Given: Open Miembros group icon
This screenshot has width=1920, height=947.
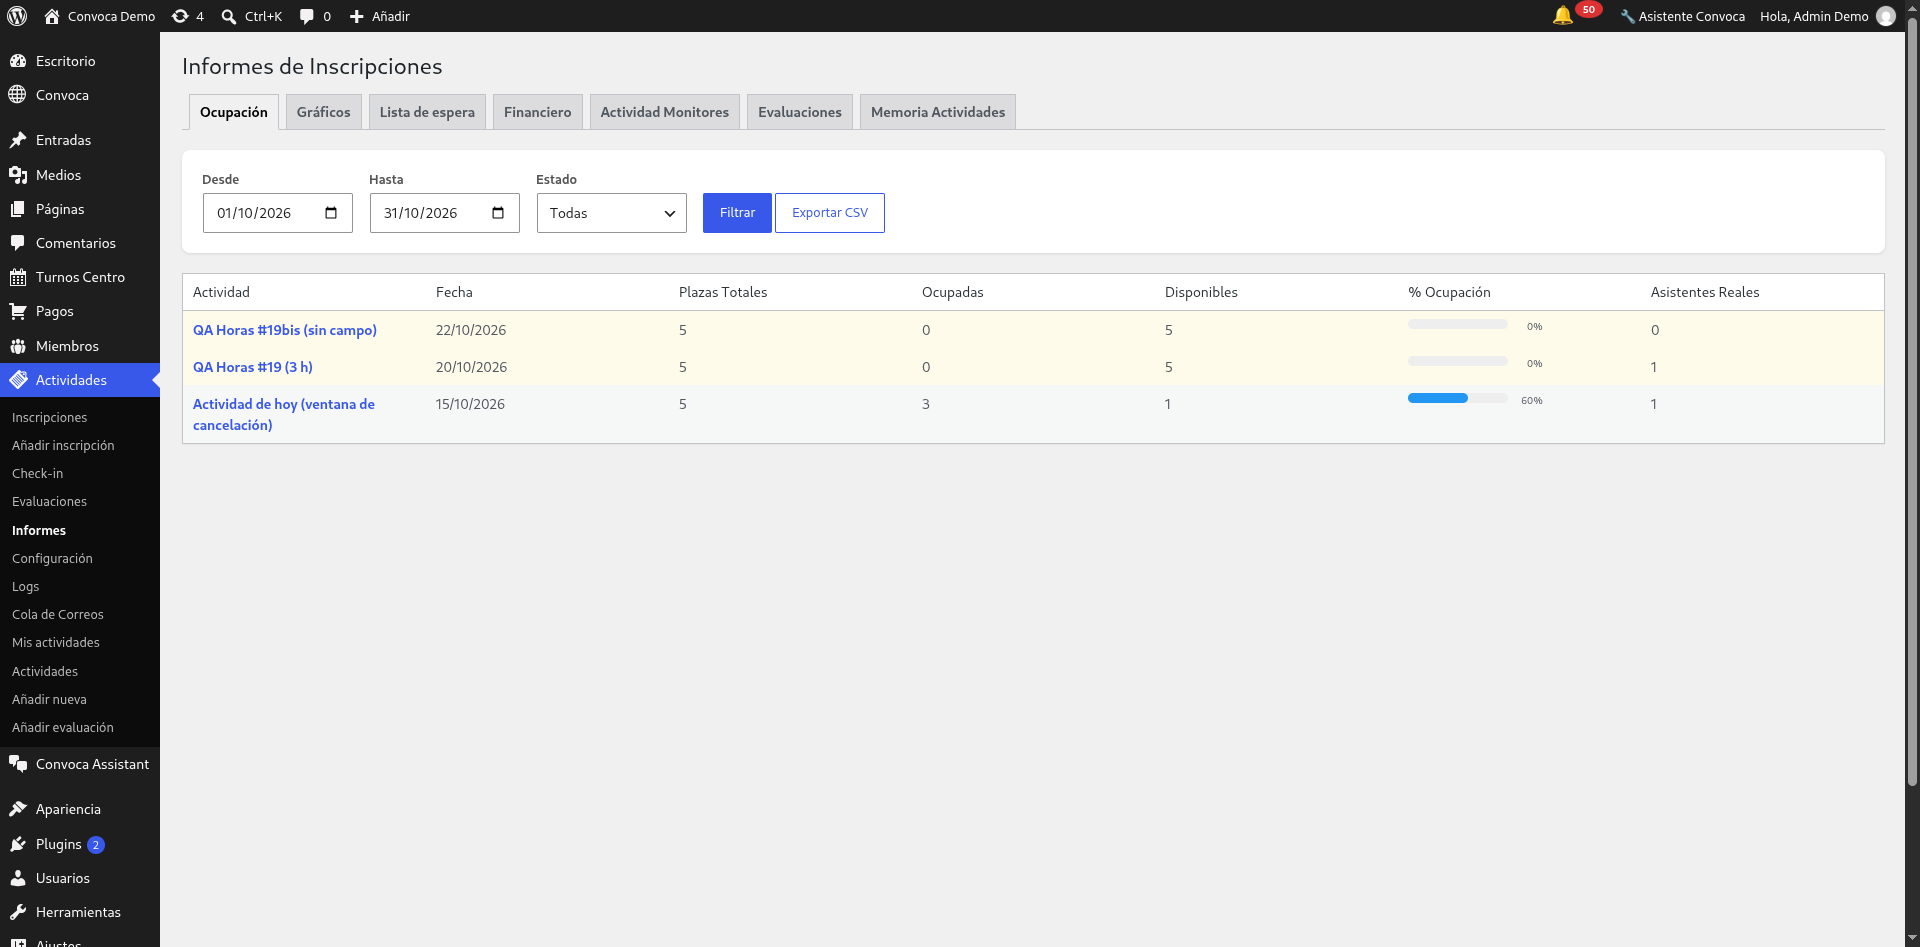Looking at the screenshot, I should (x=18, y=346).
